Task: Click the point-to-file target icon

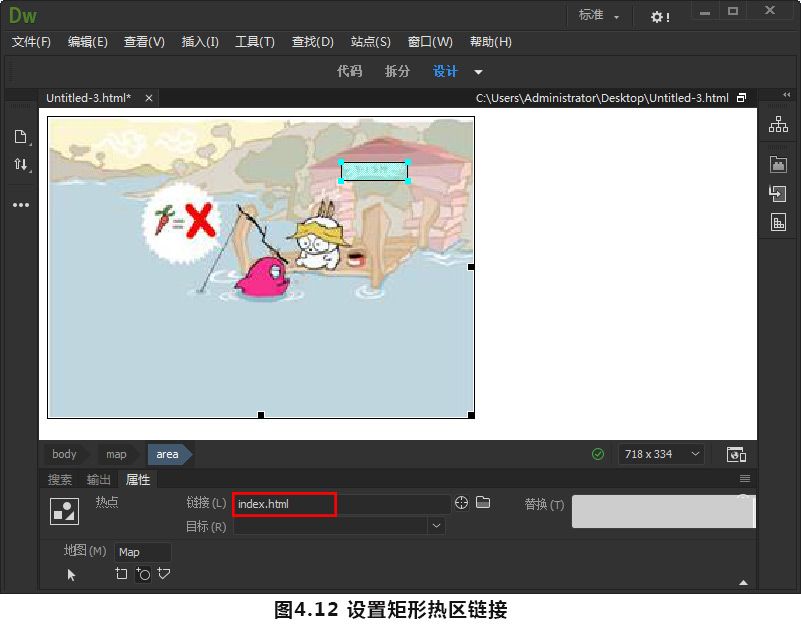Action: pos(461,502)
